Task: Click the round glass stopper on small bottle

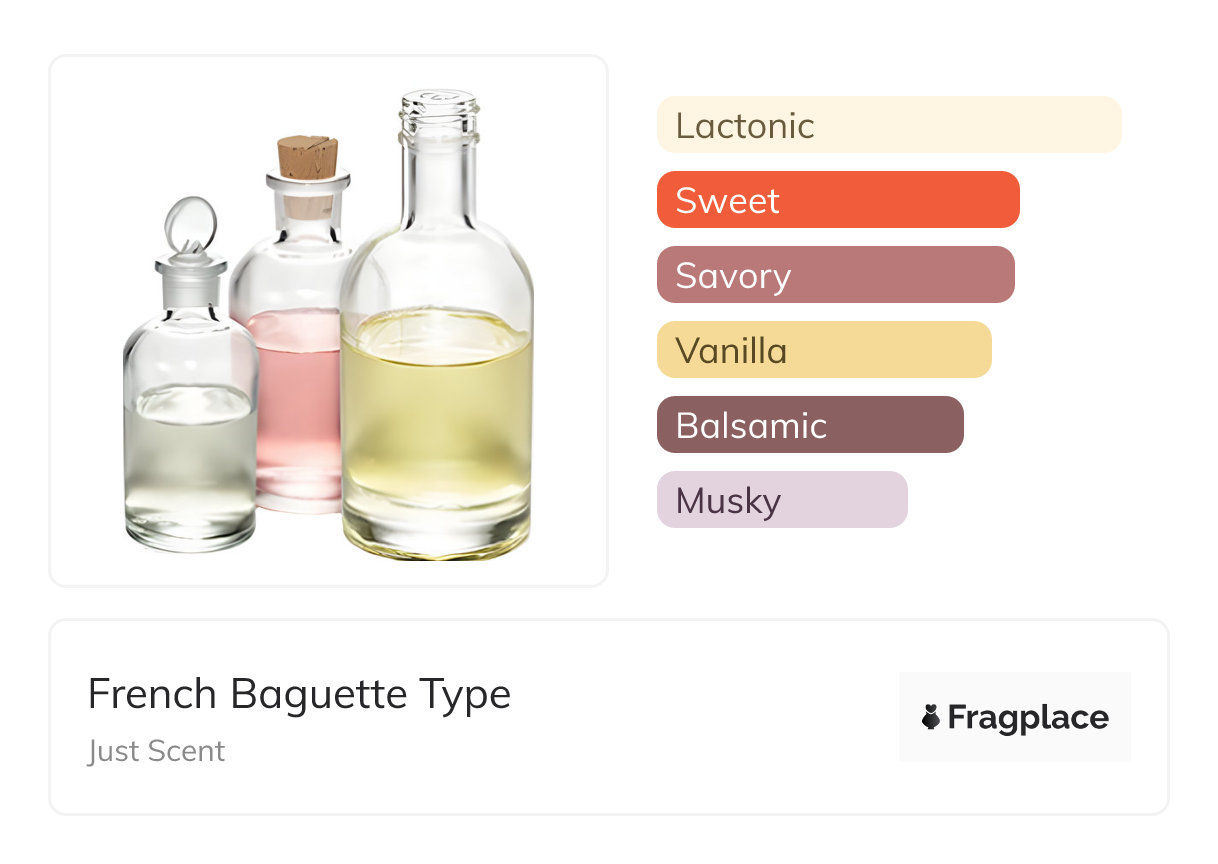Action: (x=188, y=224)
